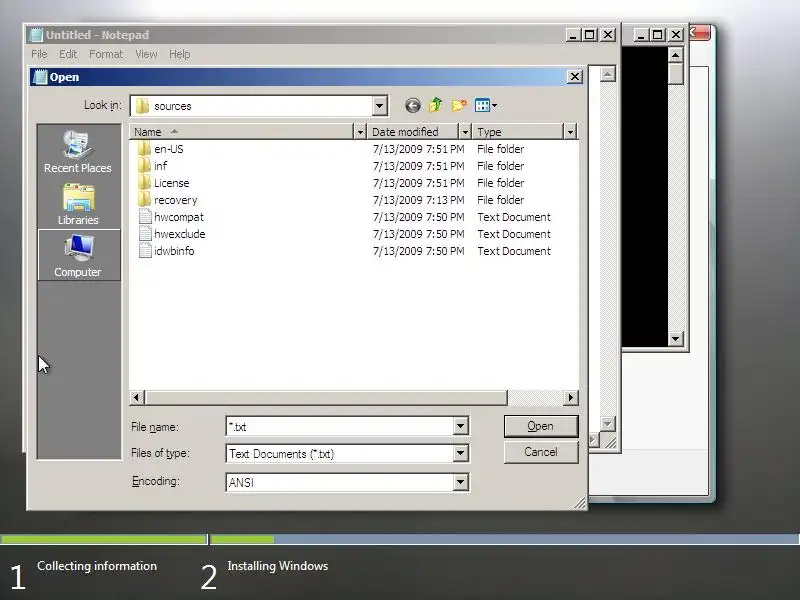This screenshot has width=800, height=600.
Task: Sort by the Date modified column header
Action: [x=412, y=132]
